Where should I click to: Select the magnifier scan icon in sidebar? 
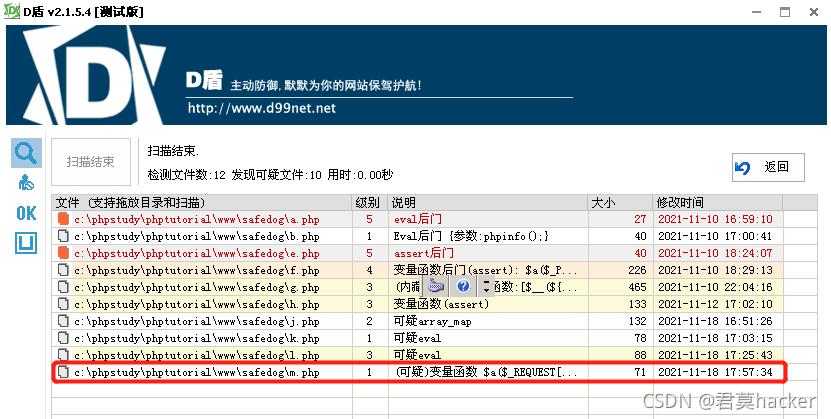tap(26, 153)
